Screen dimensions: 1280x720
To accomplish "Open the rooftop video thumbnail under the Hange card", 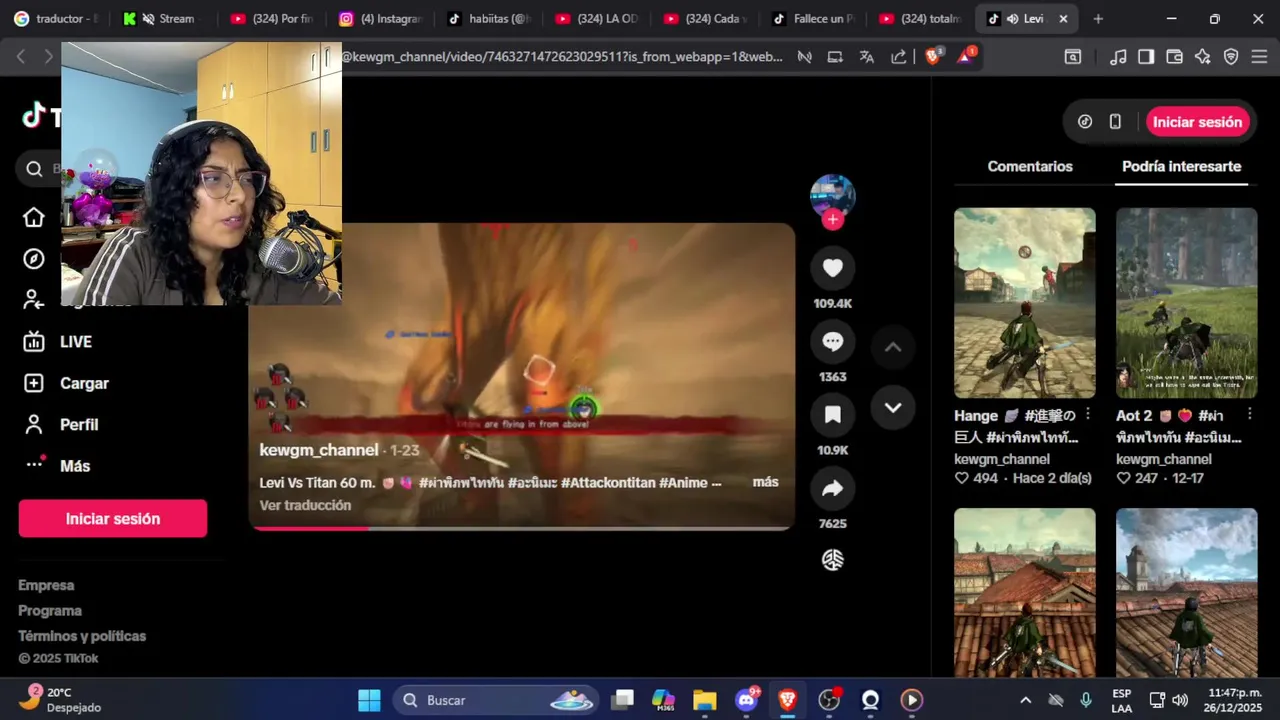I will click(1025, 592).
